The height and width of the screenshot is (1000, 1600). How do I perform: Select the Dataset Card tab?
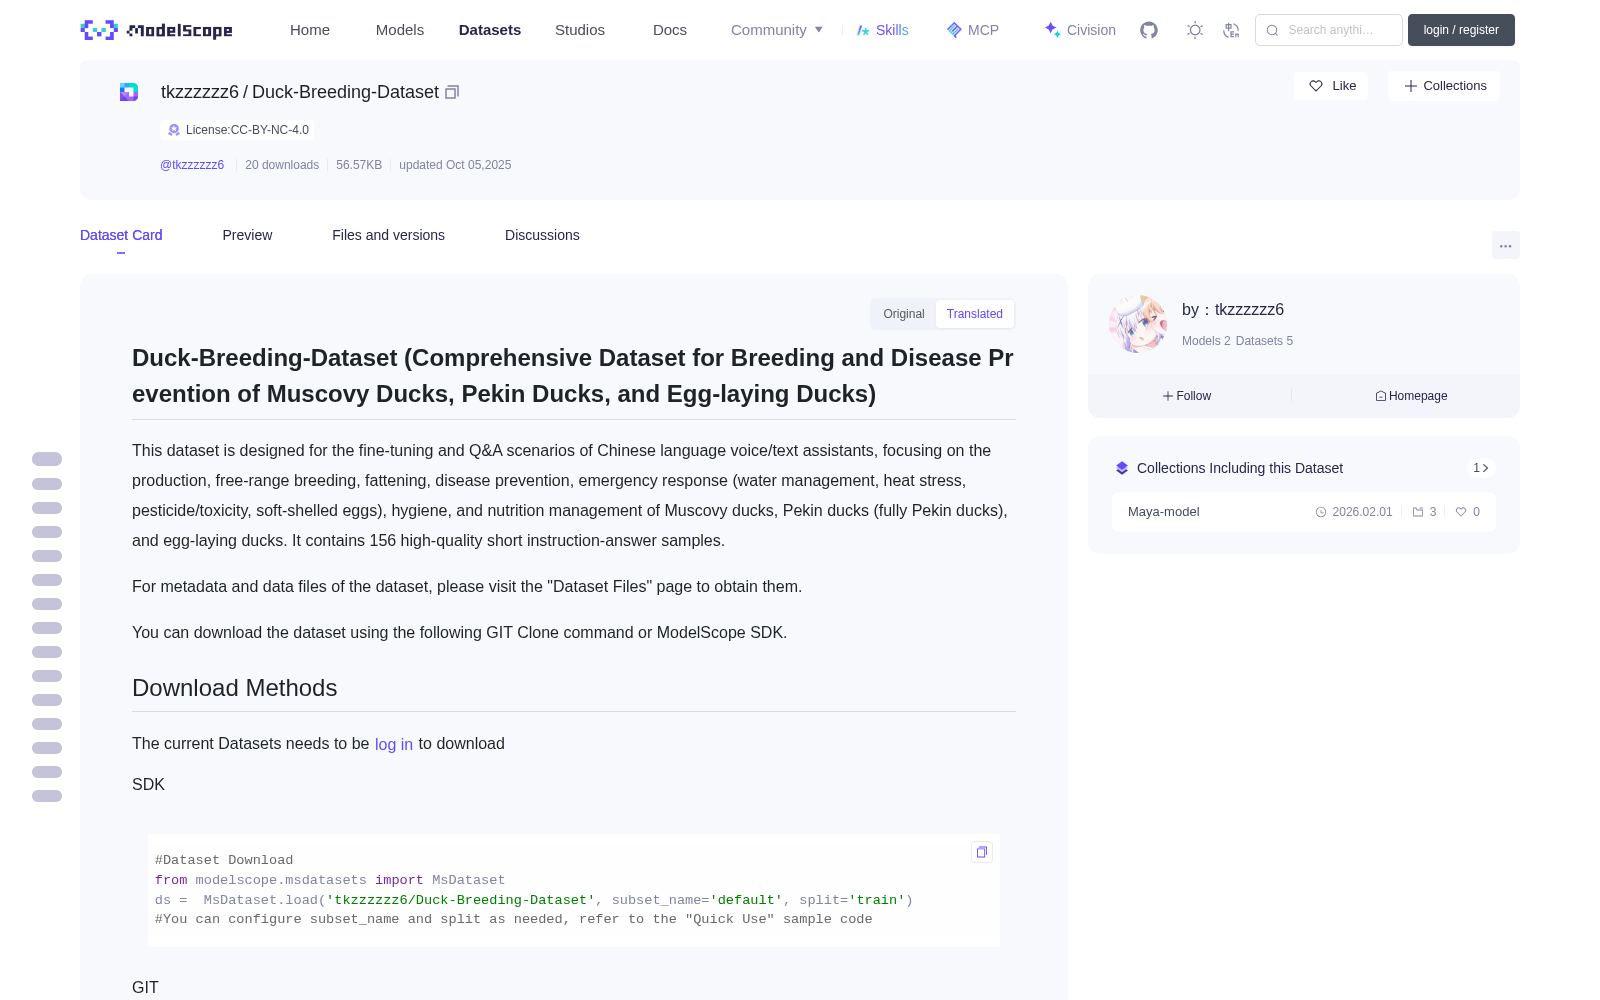(x=121, y=235)
